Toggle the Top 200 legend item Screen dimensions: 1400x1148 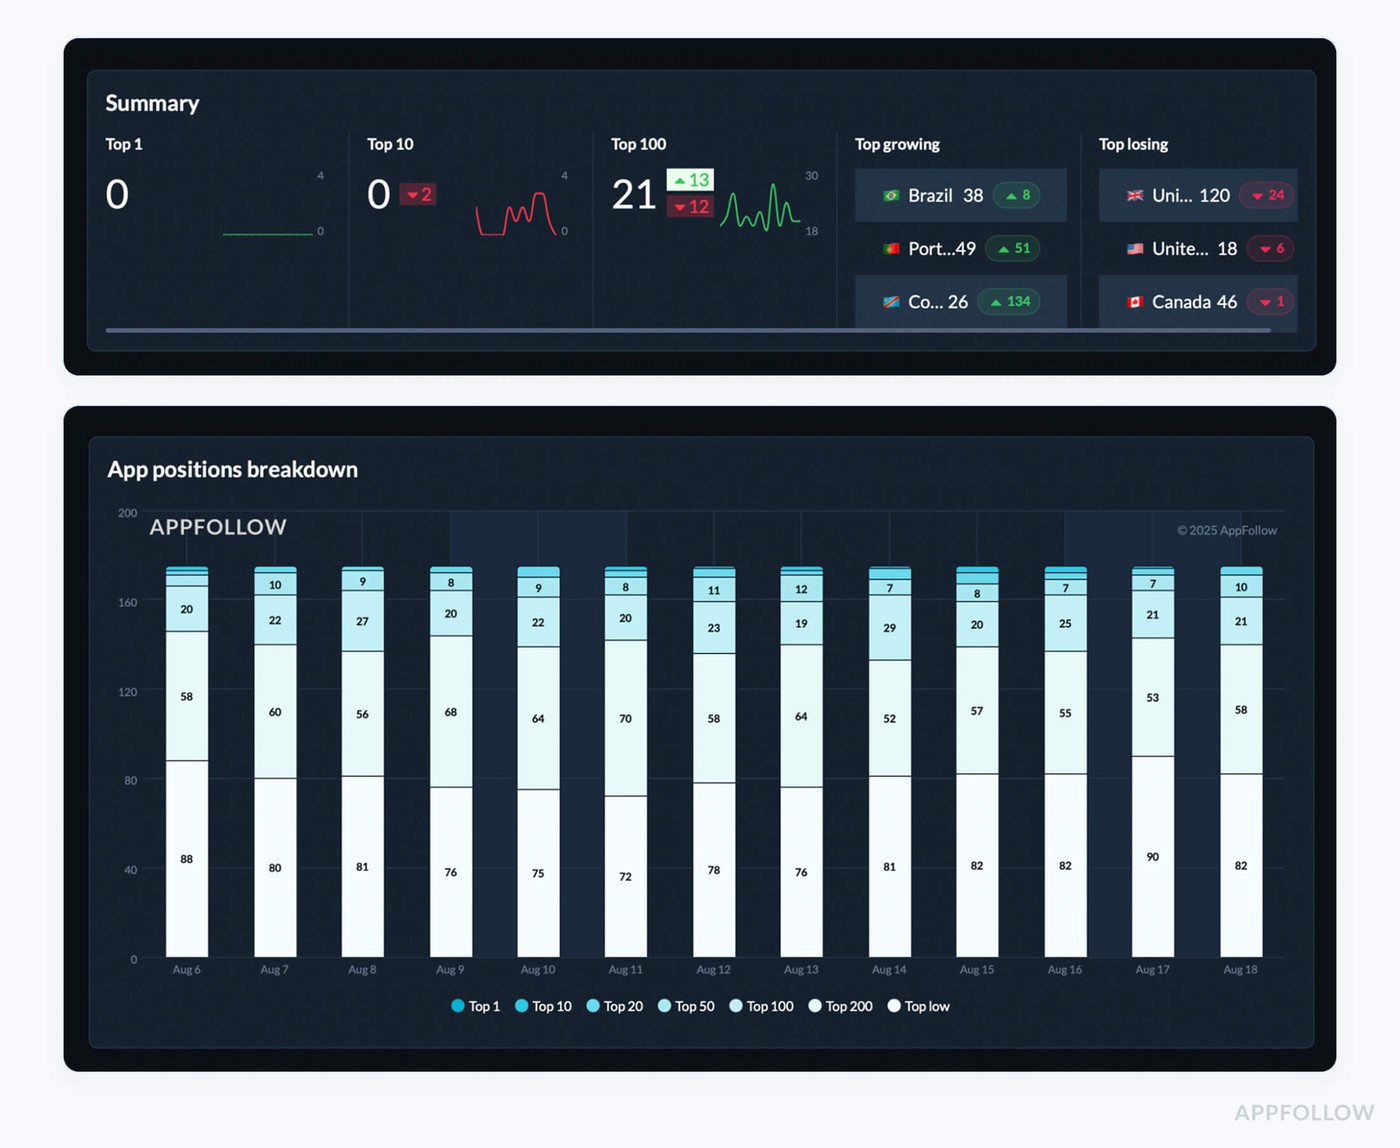click(841, 1006)
